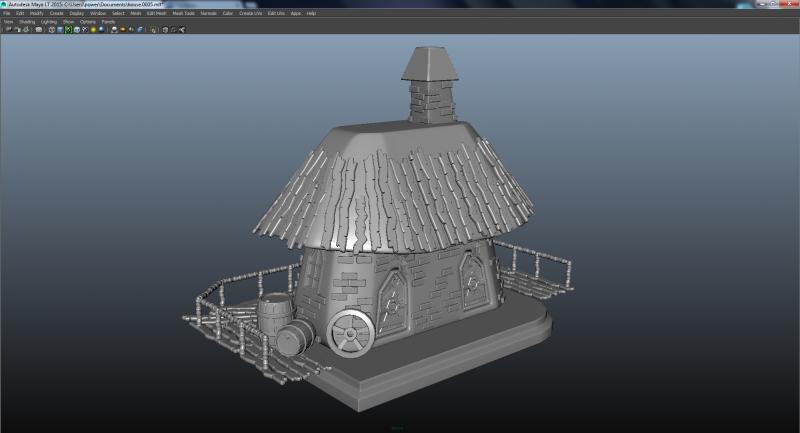
Task: Open the Help menu
Action: click(311, 13)
